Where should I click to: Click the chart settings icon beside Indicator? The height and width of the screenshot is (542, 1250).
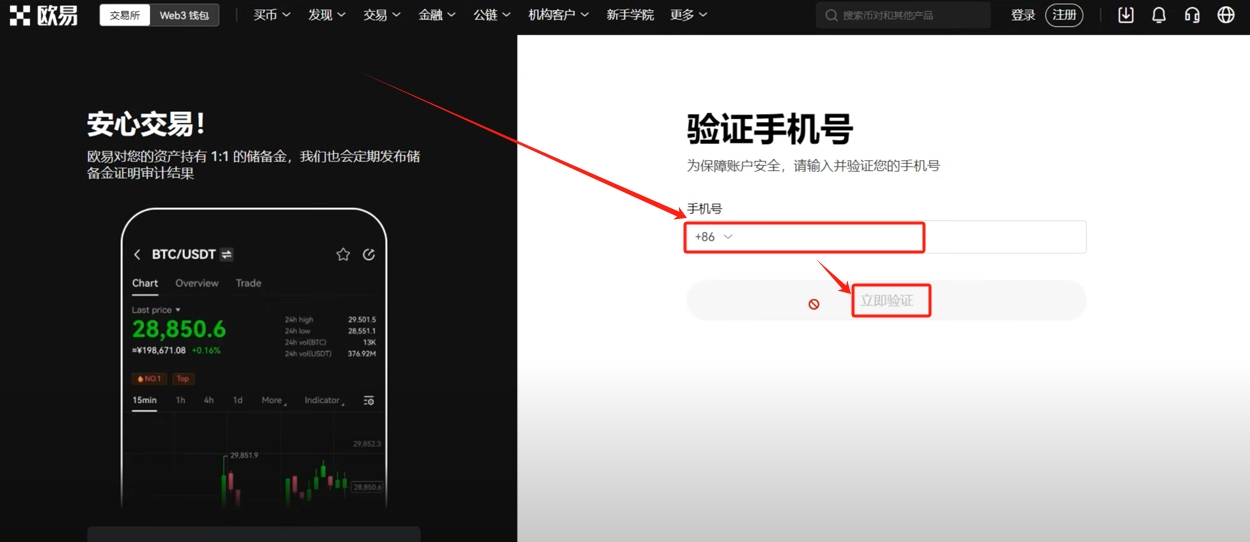tap(369, 401)
